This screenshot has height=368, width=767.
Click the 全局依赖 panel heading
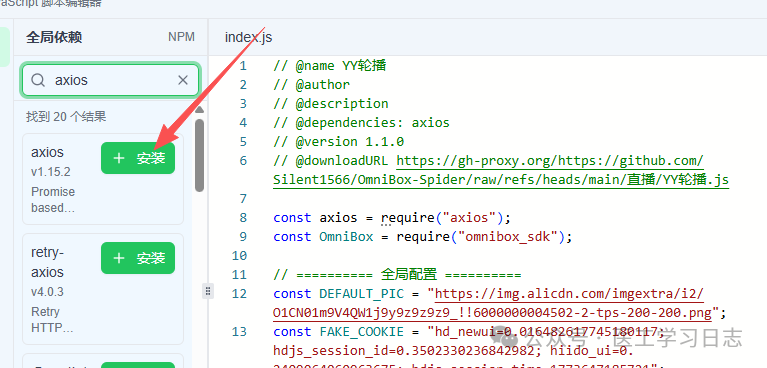[54, 37]
